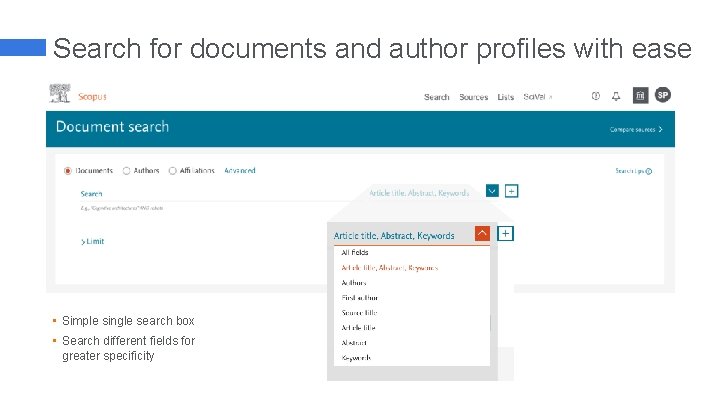Screen dimensions: 720x405
Task: Select the Affiliations radio button
Action: [x=172, y=171]
